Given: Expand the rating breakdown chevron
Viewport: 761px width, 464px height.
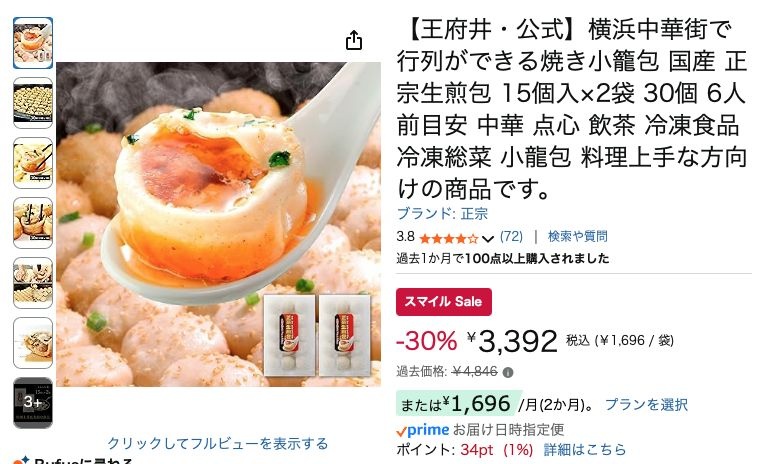Looking at the screenshot, I should coord(488,239).
